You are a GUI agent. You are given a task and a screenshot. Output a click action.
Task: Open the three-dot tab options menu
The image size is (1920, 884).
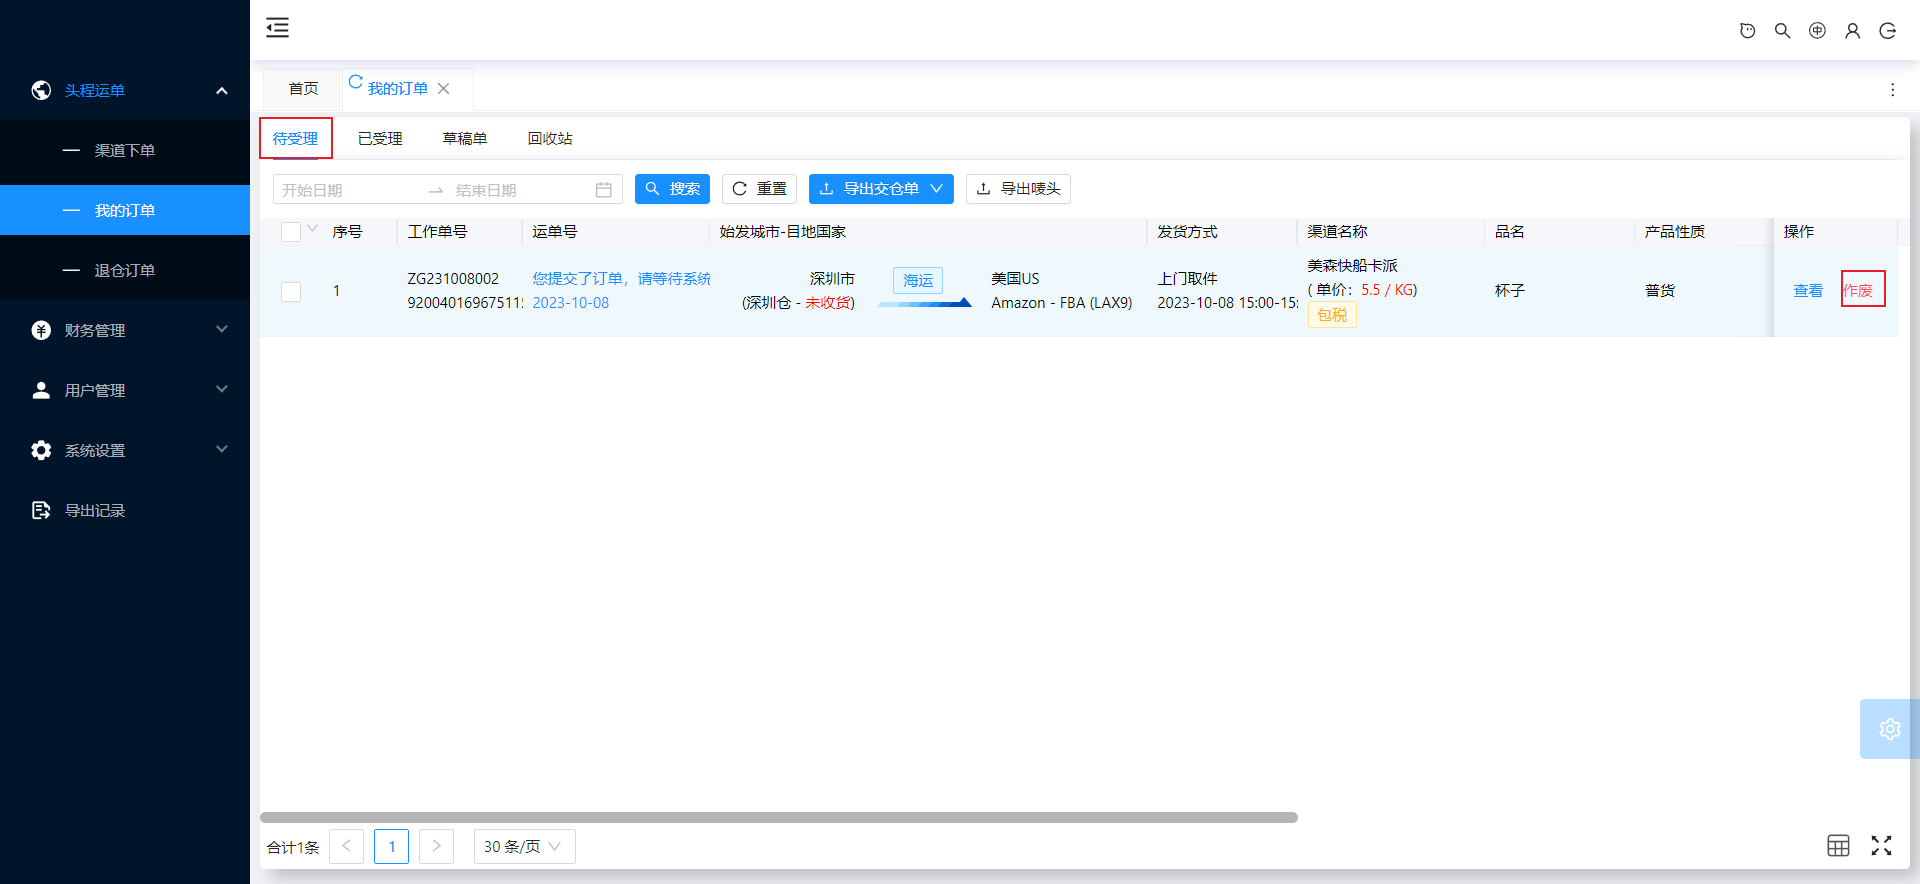[x=1892, y=90]
